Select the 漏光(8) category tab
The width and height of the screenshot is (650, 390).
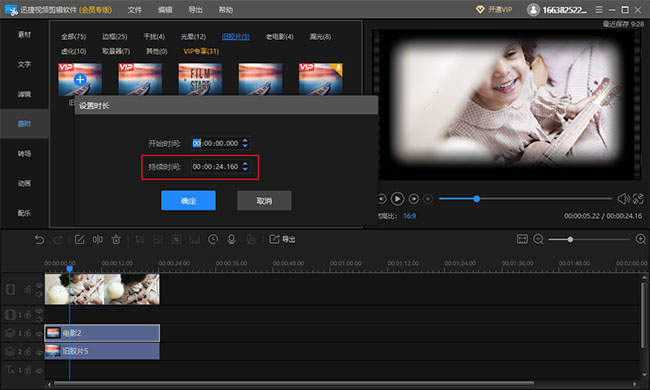[320, 37]
